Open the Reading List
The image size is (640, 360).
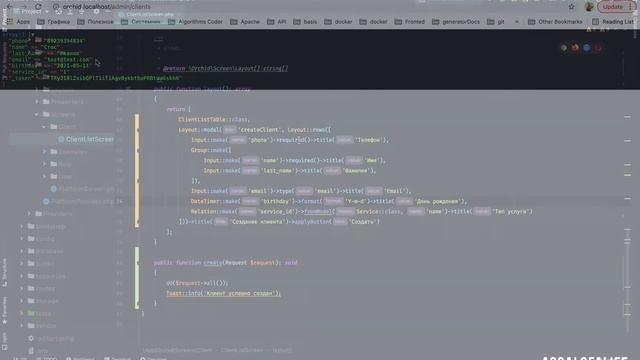click(613, 22)
